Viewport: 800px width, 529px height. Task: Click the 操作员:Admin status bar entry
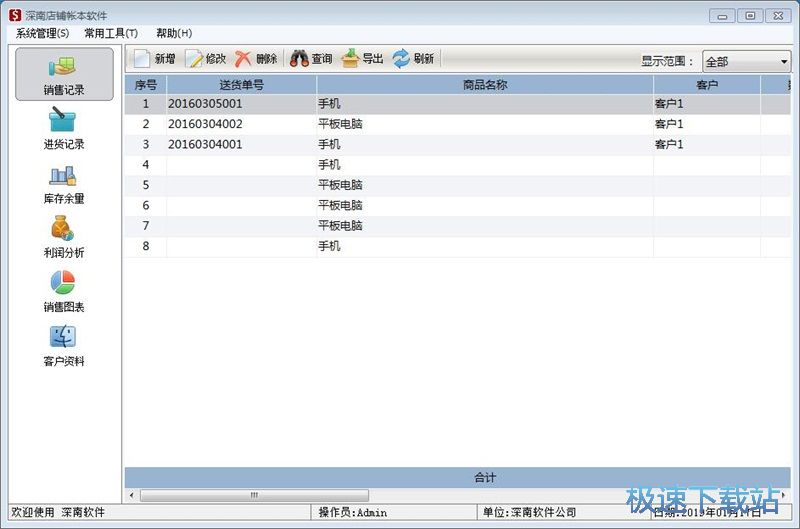coord(393,513)
